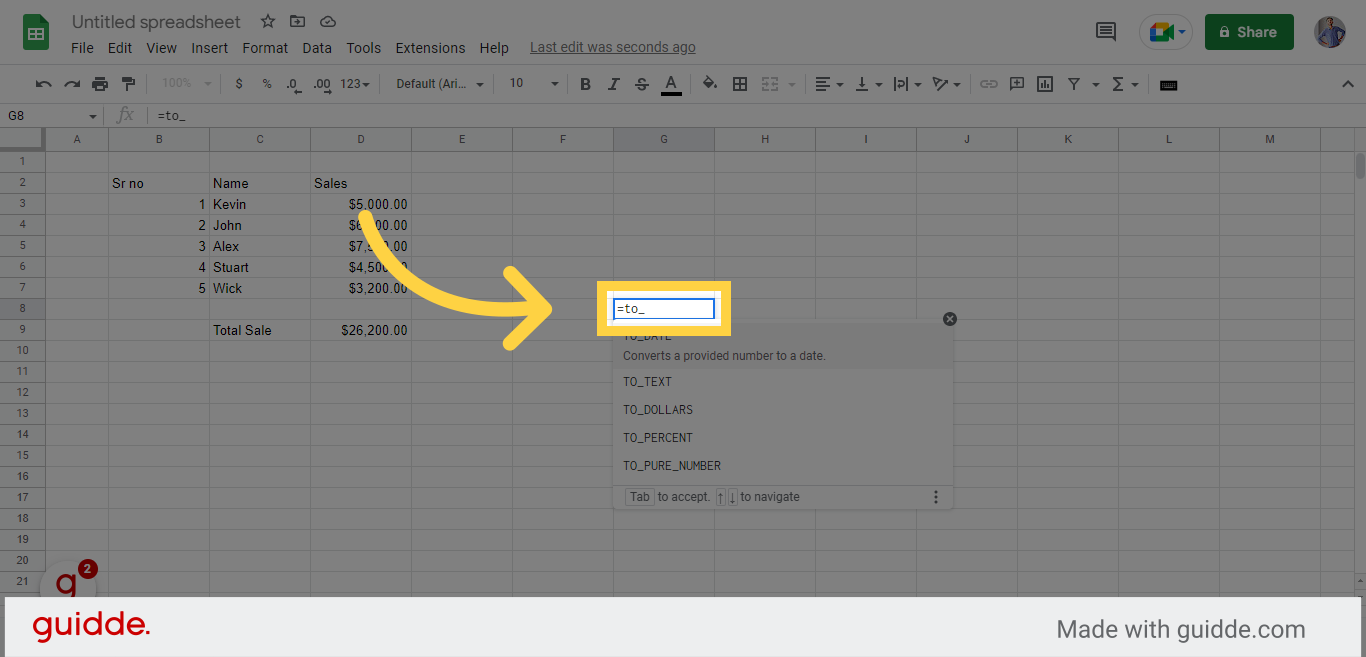Open the Google Sheets home icon
Viewport: 1366px width, 657px height.
36,32
